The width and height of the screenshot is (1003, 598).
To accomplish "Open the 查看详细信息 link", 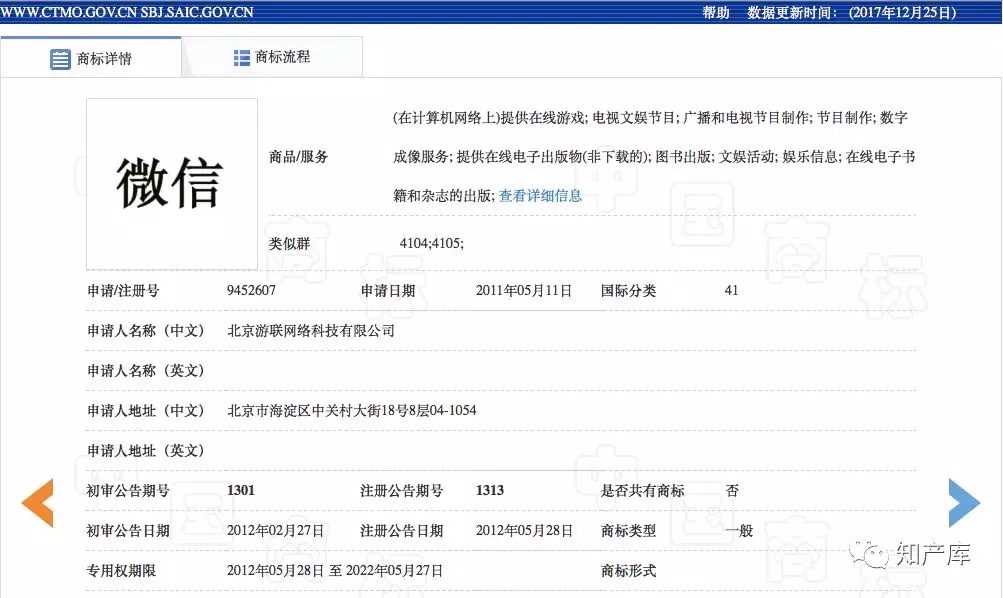I will click(x=540, y=196).
